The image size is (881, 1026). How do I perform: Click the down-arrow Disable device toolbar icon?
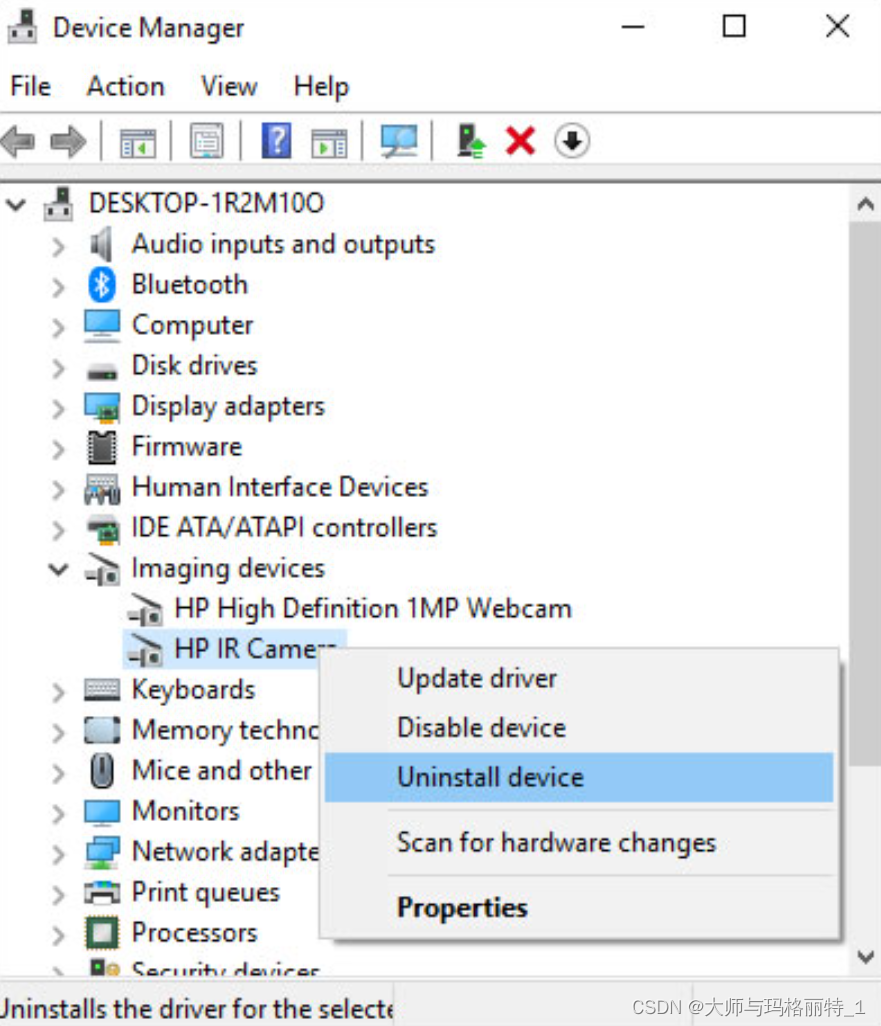point(572,141)
